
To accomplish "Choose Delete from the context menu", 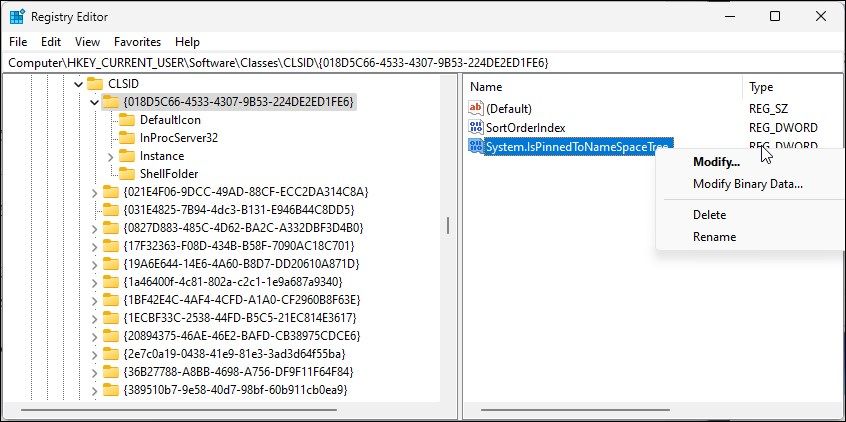I will click(x=709, y=215).
